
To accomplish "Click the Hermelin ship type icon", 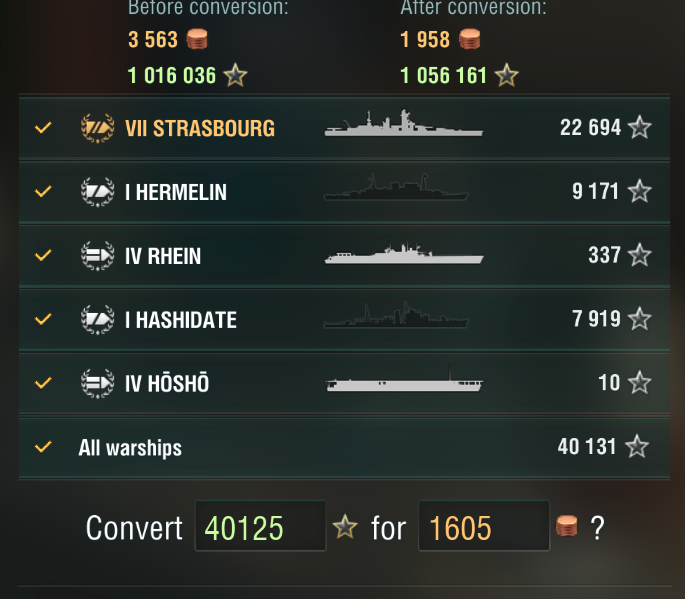I will click(x=97, y=192).
